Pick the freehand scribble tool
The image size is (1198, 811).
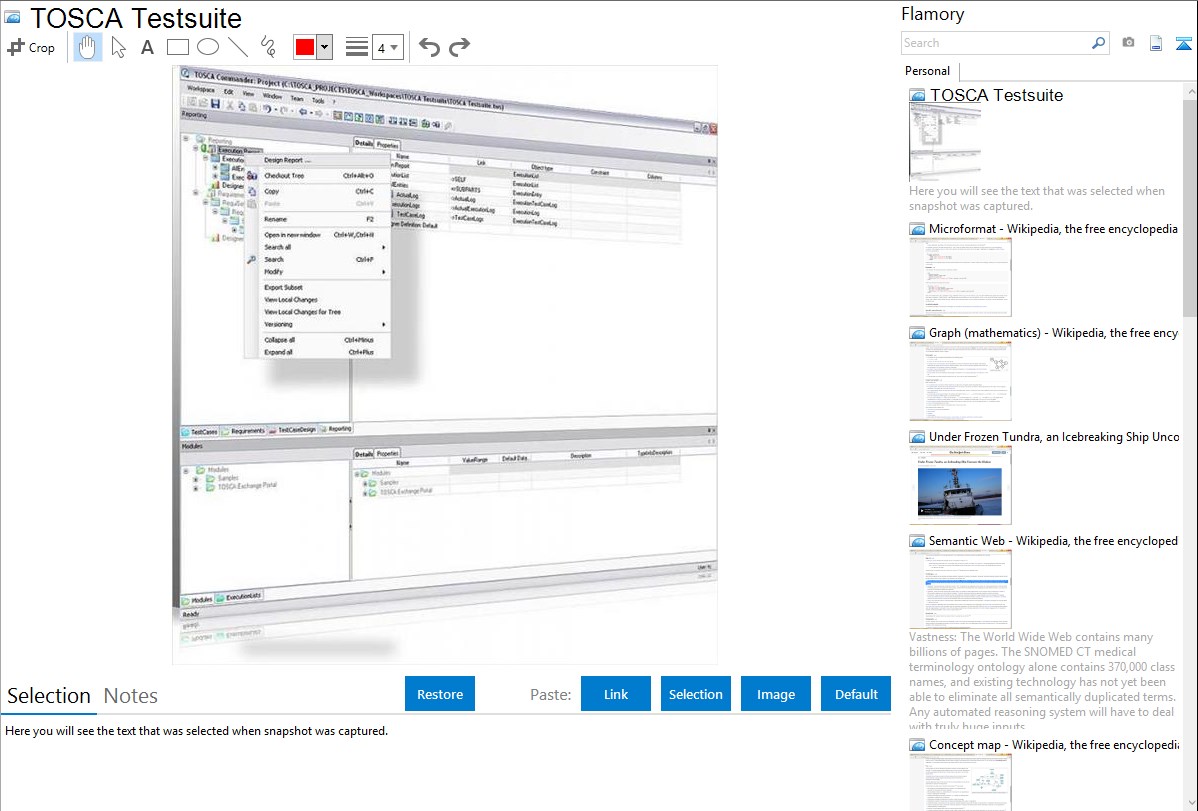[268, 47]
